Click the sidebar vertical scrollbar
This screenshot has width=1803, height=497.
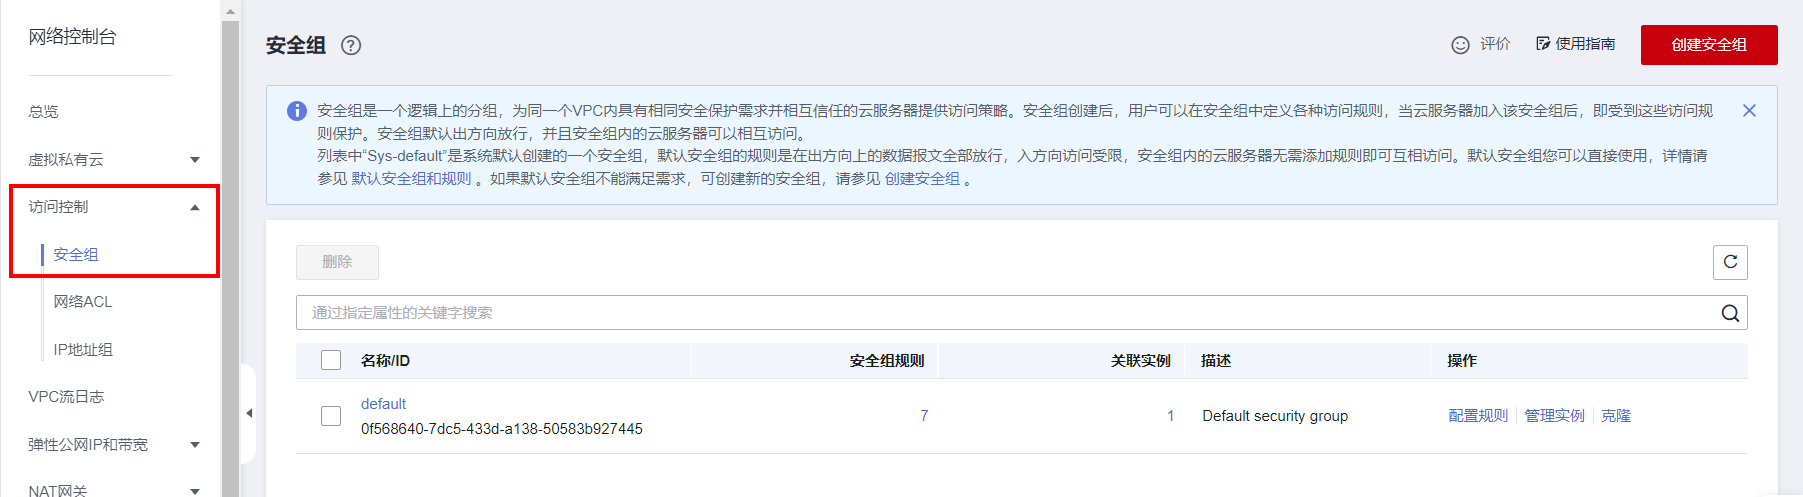pos(230,250)
